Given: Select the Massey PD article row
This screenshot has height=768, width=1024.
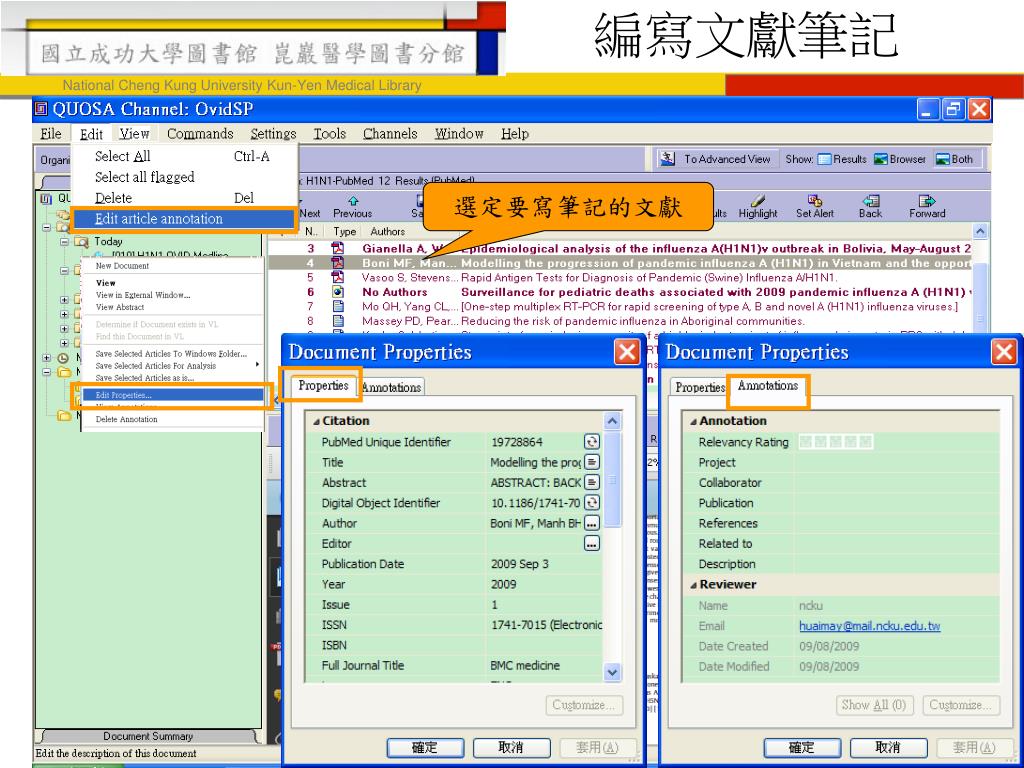Looking at the screenshot, I should (x=620, y=321).
